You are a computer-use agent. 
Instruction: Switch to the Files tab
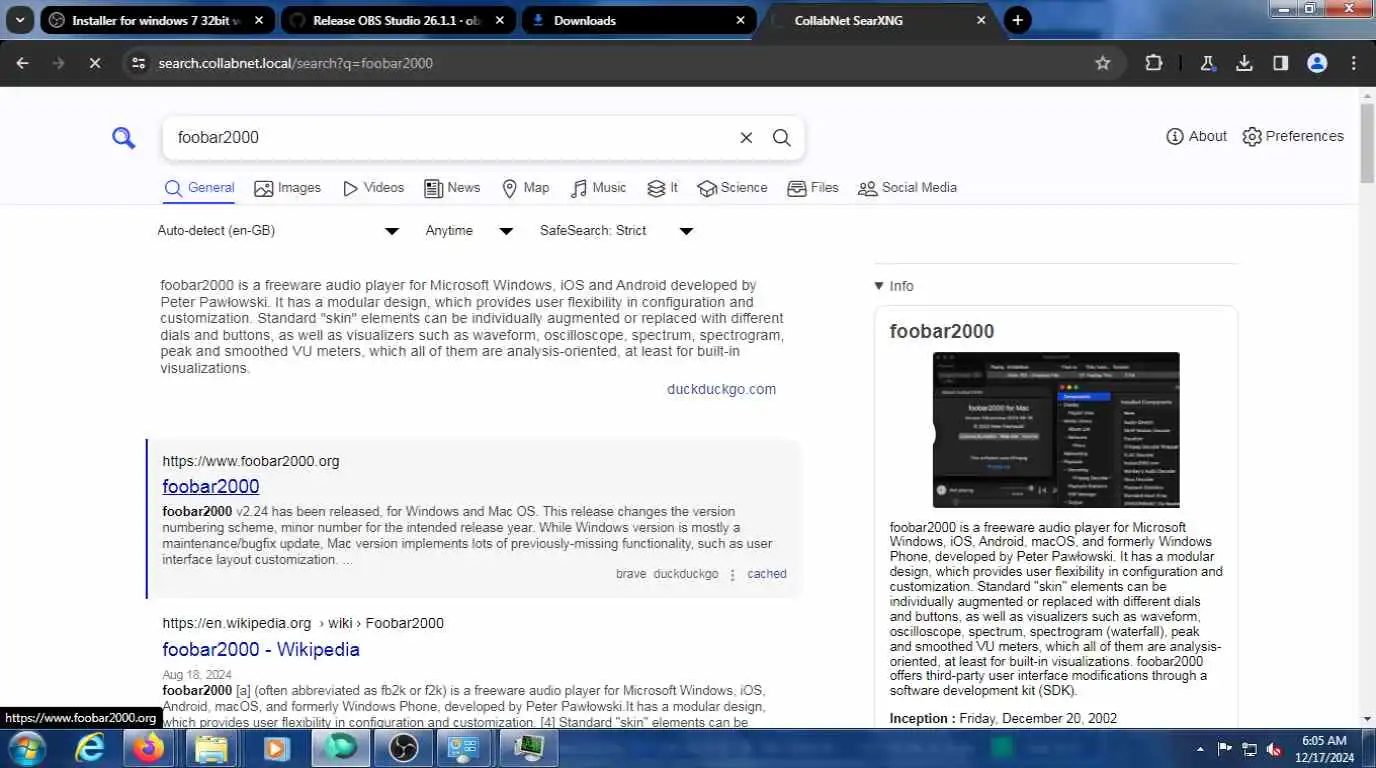point(813,188)
